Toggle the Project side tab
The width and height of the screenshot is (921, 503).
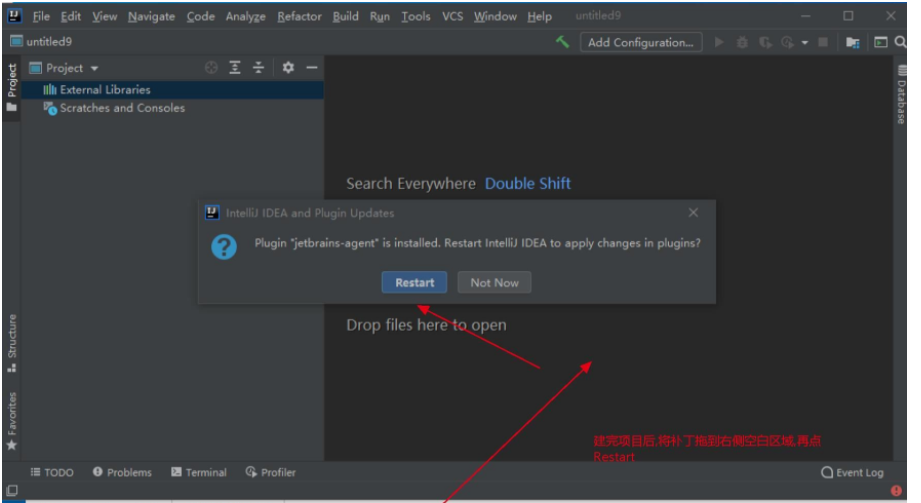click(x=12, y=87)
